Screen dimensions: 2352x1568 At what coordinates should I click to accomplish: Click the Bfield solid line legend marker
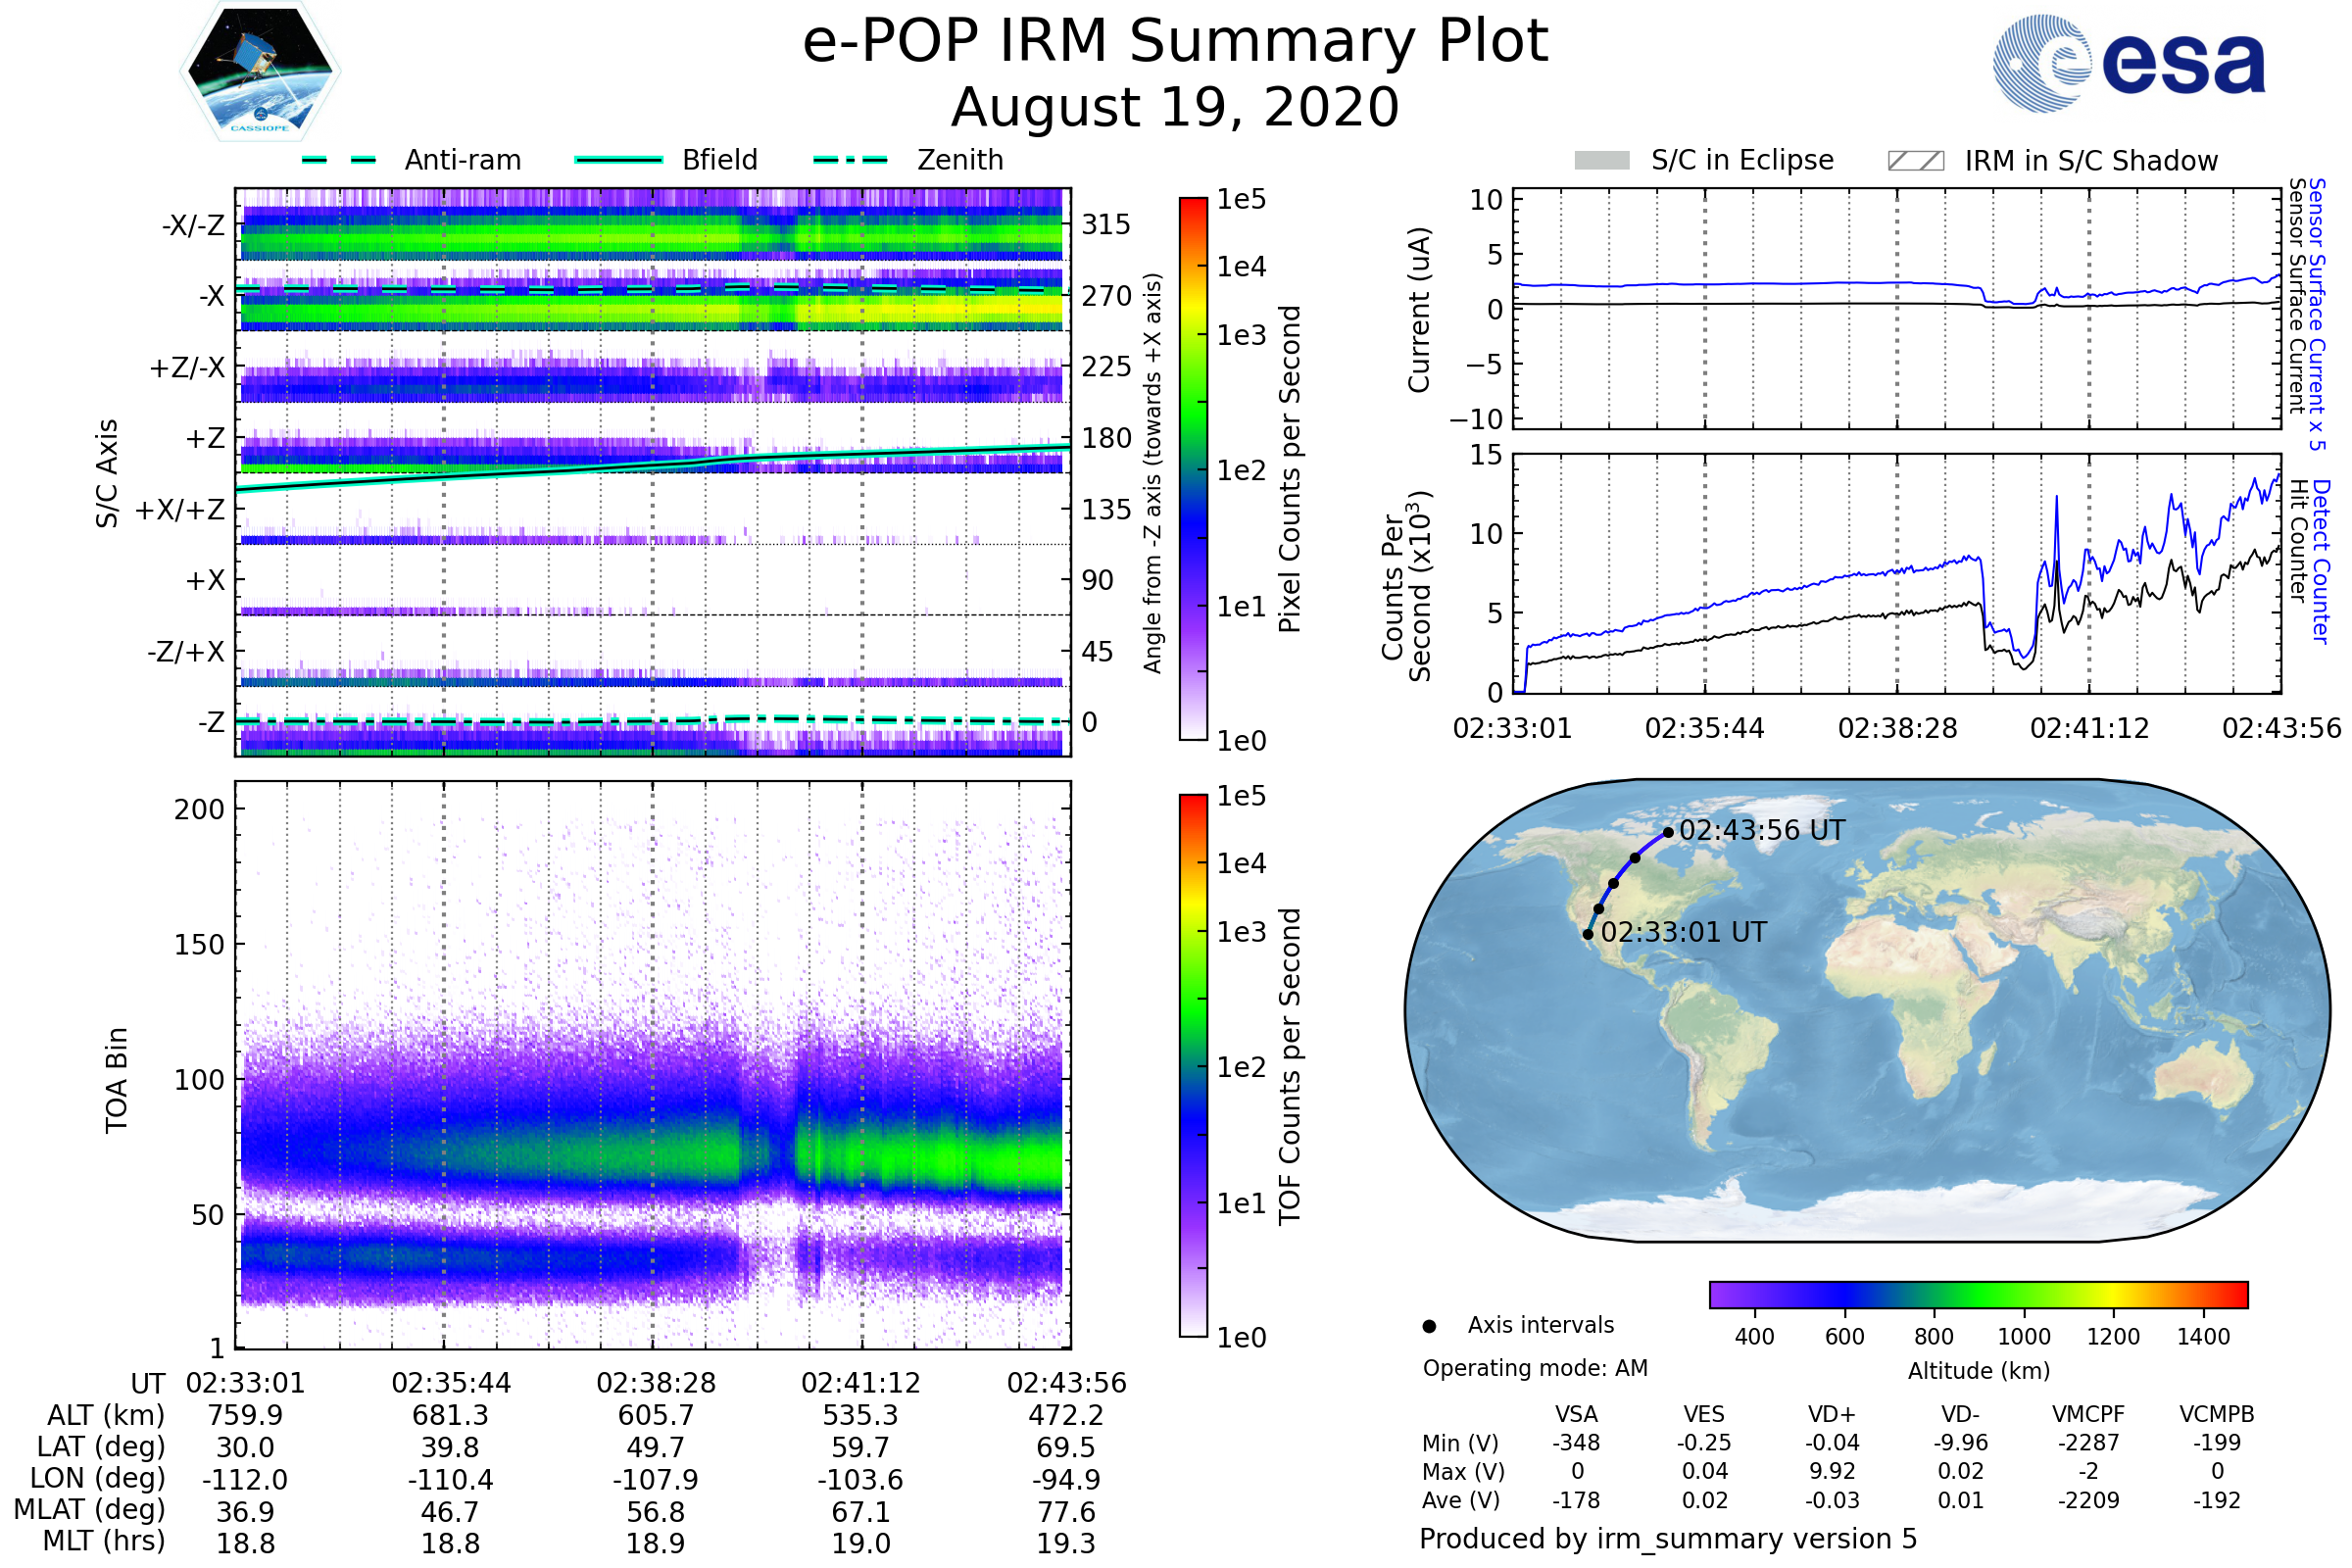(618, 160)
